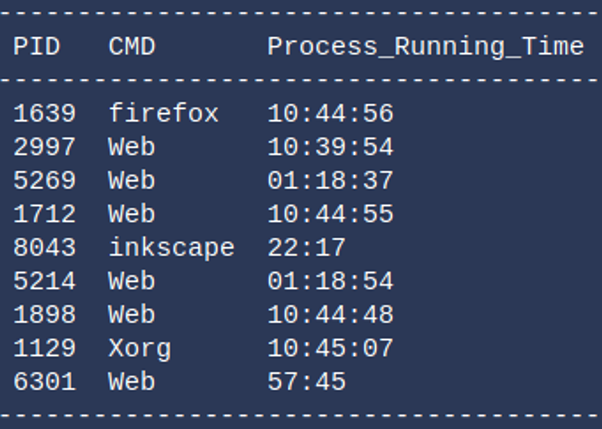The width and height of the screenshot is (602, 429).
Task: Select PID 5269 in the list
Action: click(44, 181)
